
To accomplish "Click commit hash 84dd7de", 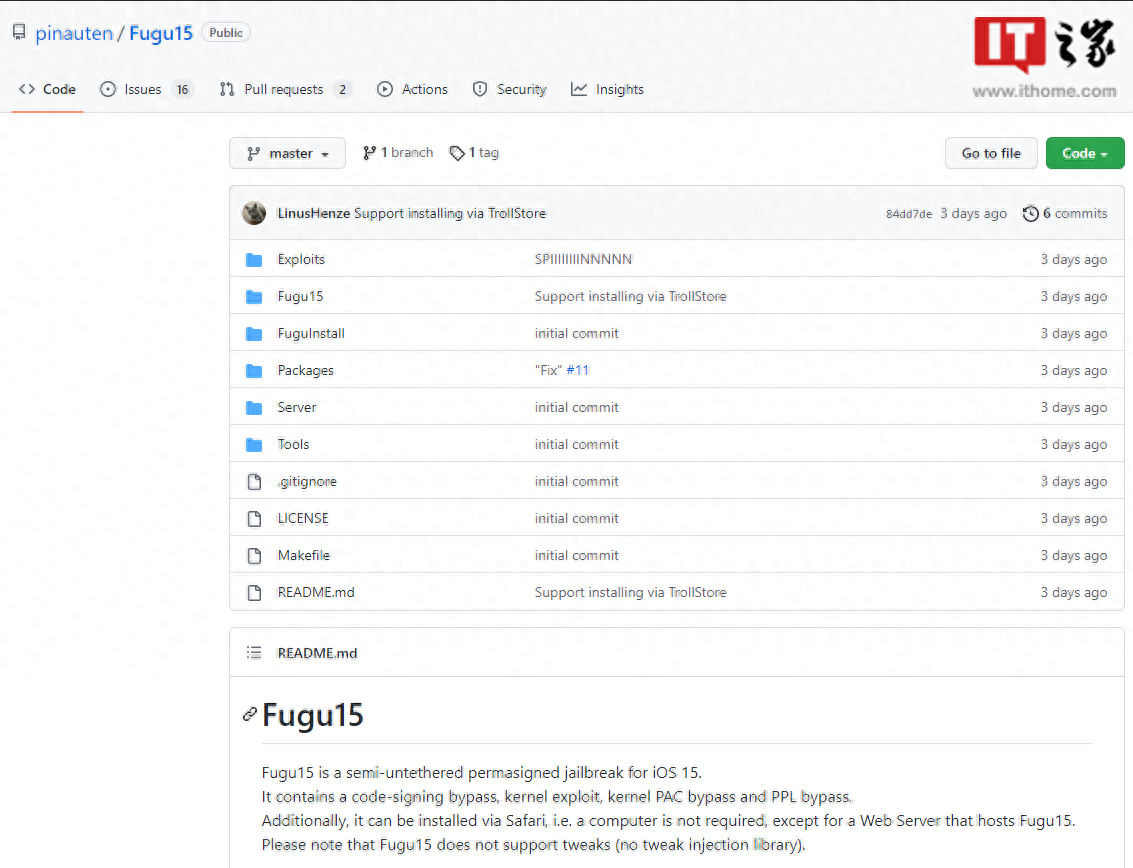I will pos(908,214).
